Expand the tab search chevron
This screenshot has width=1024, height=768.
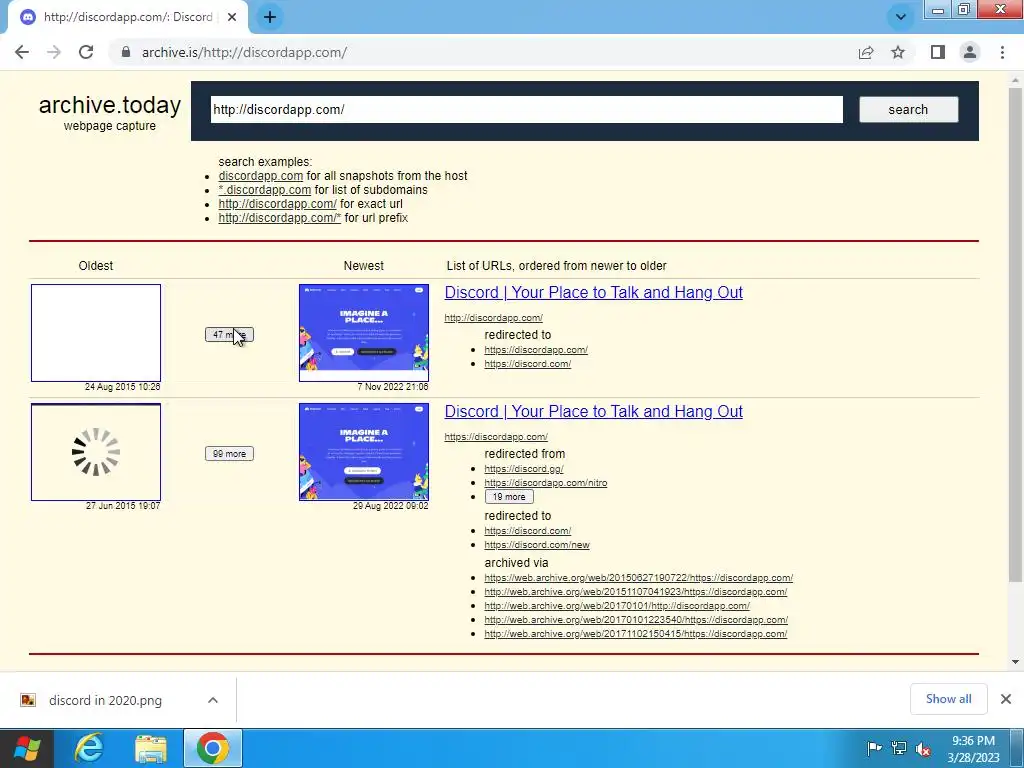[x=901, y=17]
